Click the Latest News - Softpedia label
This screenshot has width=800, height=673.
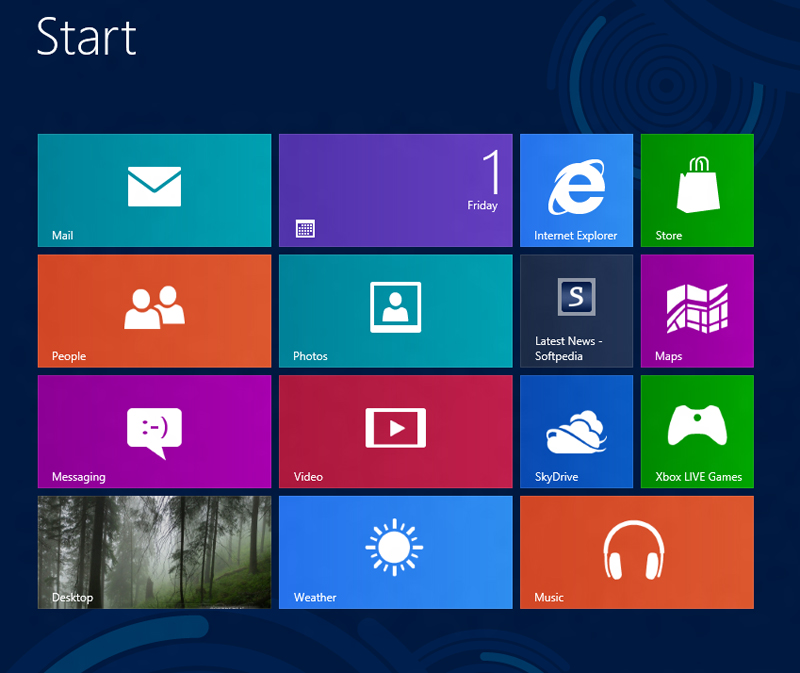[568, 348]
